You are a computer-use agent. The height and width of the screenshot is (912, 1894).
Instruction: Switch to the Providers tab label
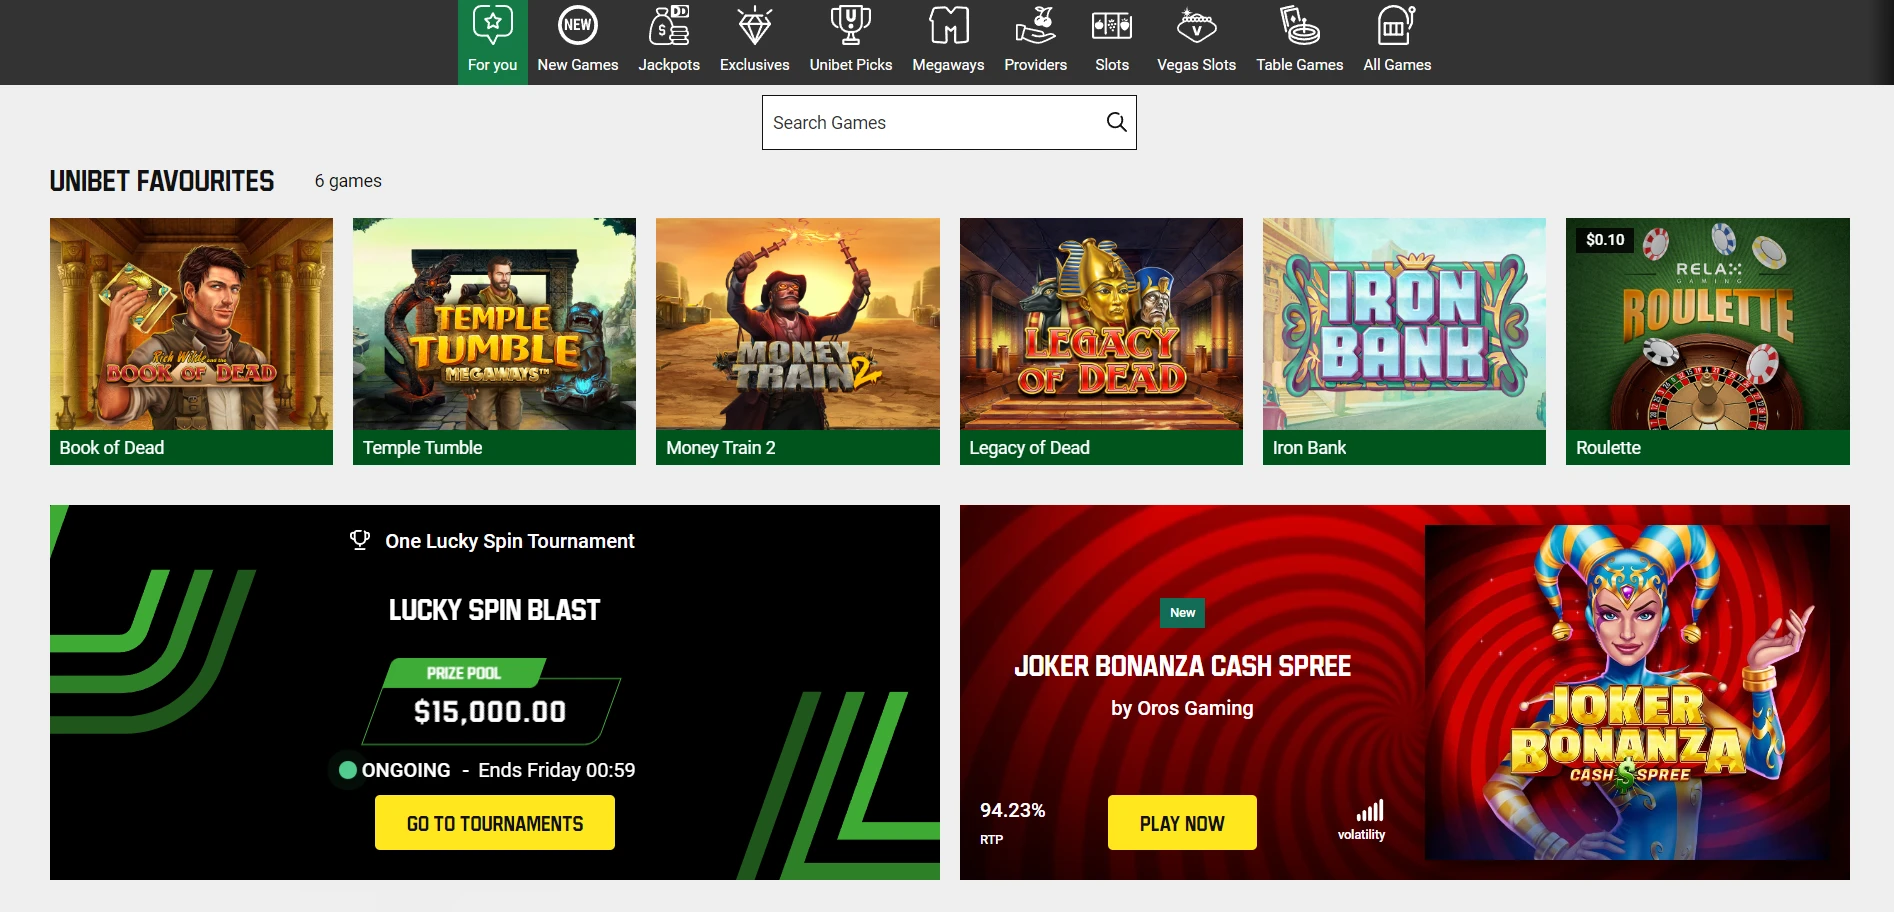tap(1035, 65)
